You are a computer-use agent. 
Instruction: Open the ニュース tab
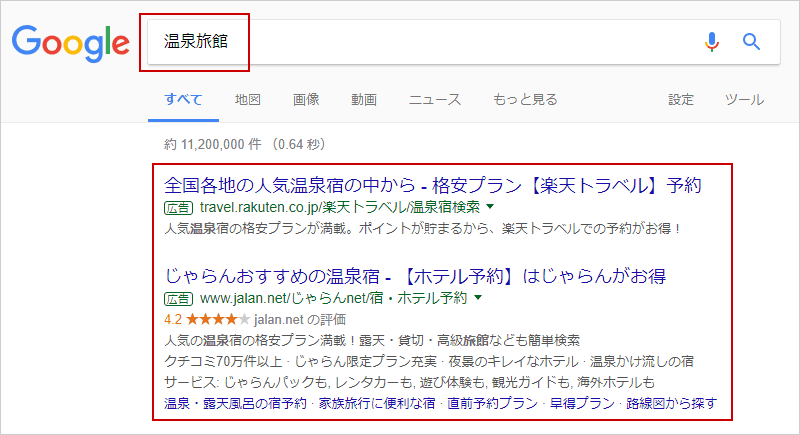click(435, 99)
